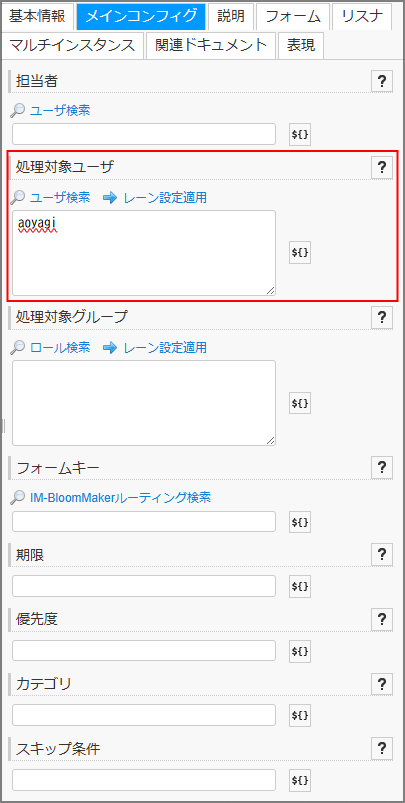The width and height of the screenshot is (405, 803).
Task: Click arrow icon beside 処理対象ユーザ レーン設定適用
Action: pos(110,197)
